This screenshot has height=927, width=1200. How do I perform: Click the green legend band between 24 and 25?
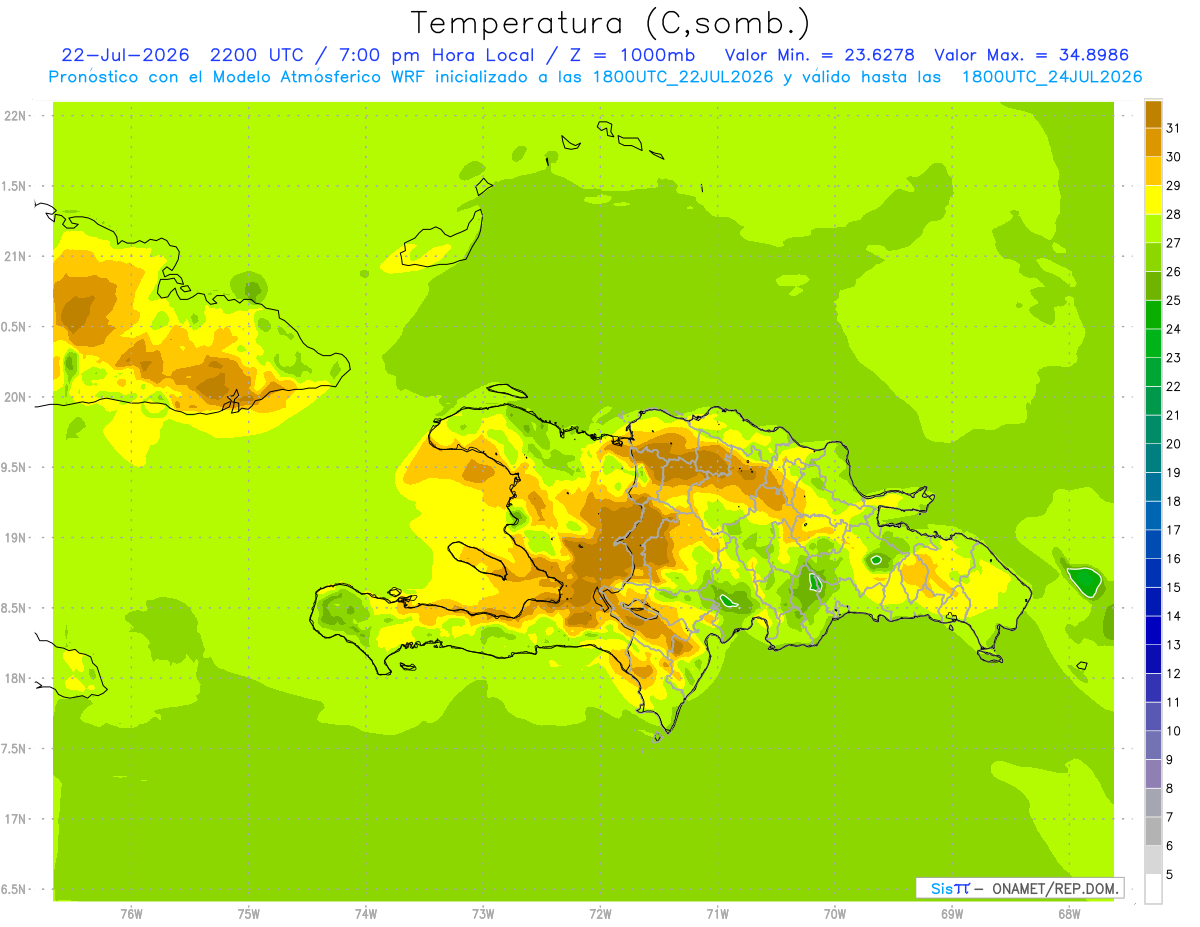[x=1153, y=314]
